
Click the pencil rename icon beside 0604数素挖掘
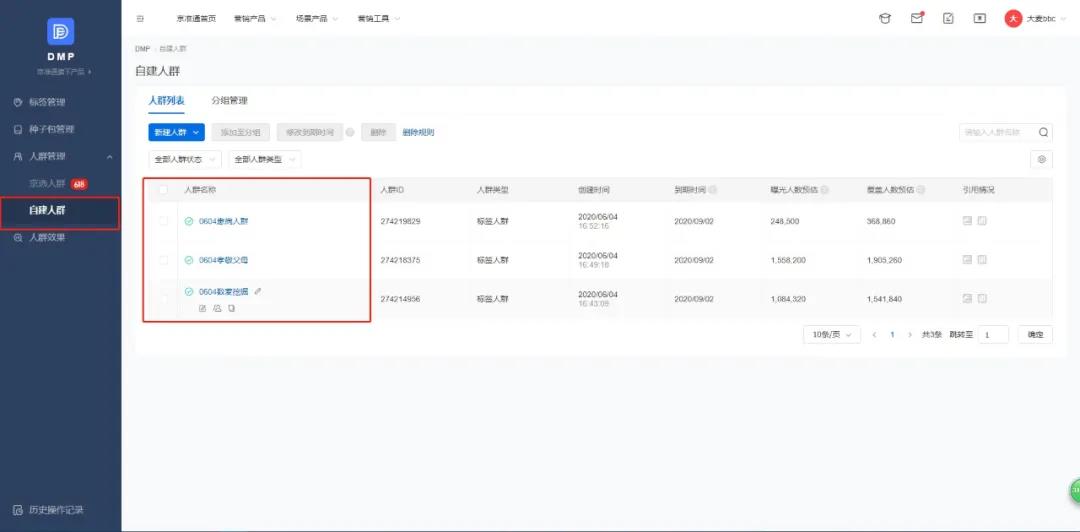click(x=258, y=291)
